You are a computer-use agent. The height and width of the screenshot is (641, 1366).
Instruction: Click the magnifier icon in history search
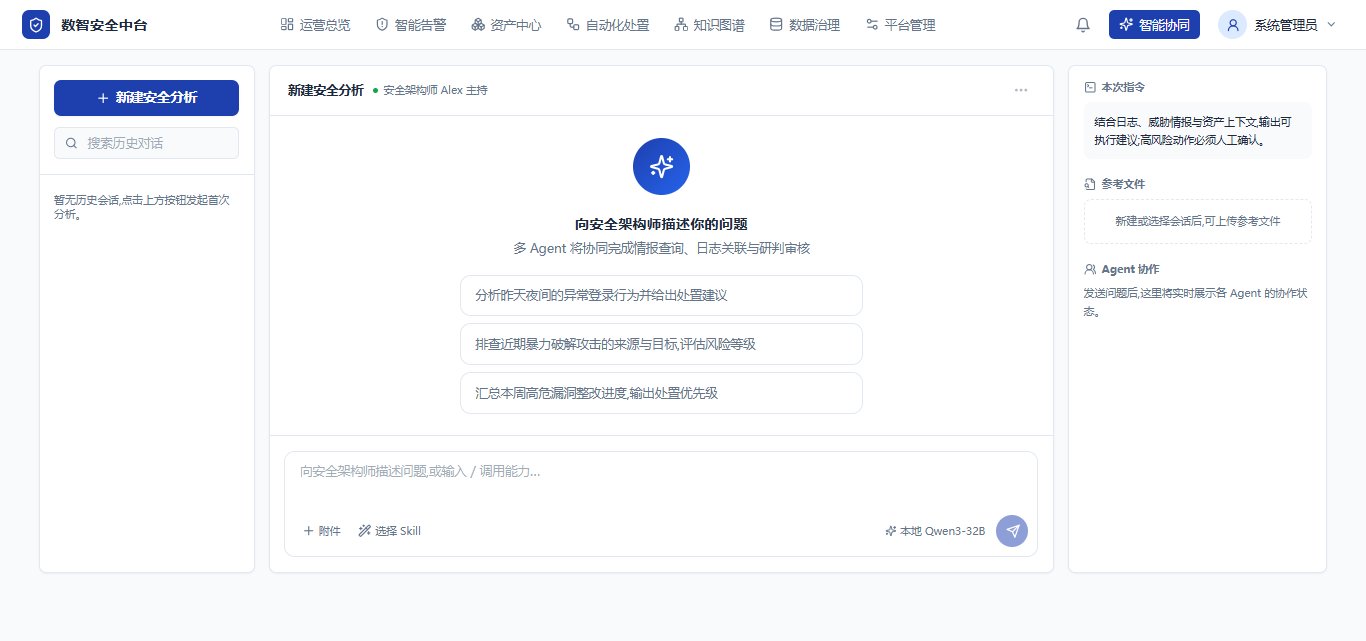(x=72, y=143)
